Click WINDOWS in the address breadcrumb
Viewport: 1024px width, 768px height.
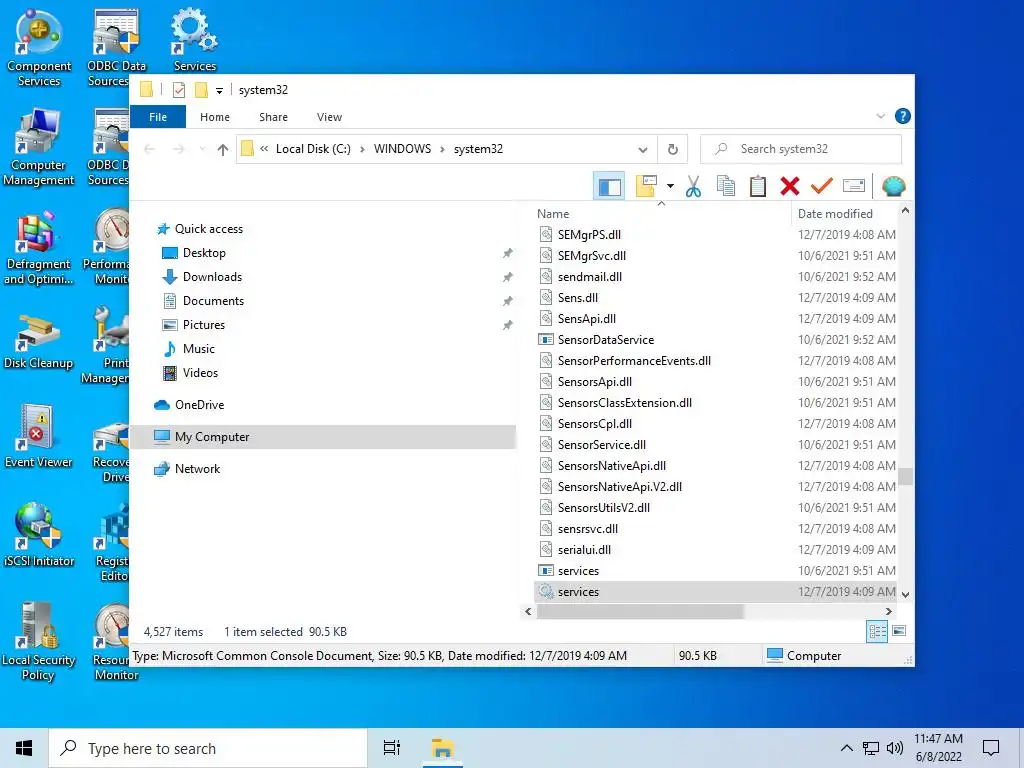click(x=402, y=149)
